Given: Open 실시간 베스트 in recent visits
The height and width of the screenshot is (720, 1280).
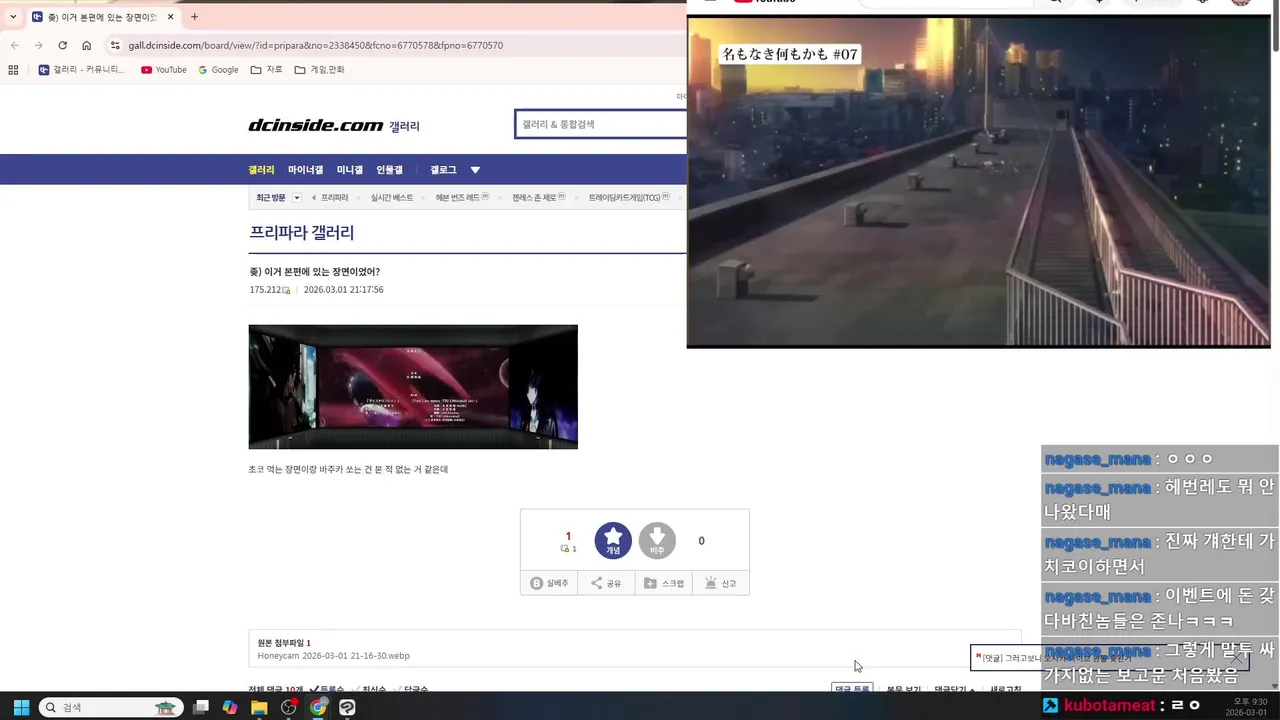Looking at the screenshot, I should tap(392, 198).
